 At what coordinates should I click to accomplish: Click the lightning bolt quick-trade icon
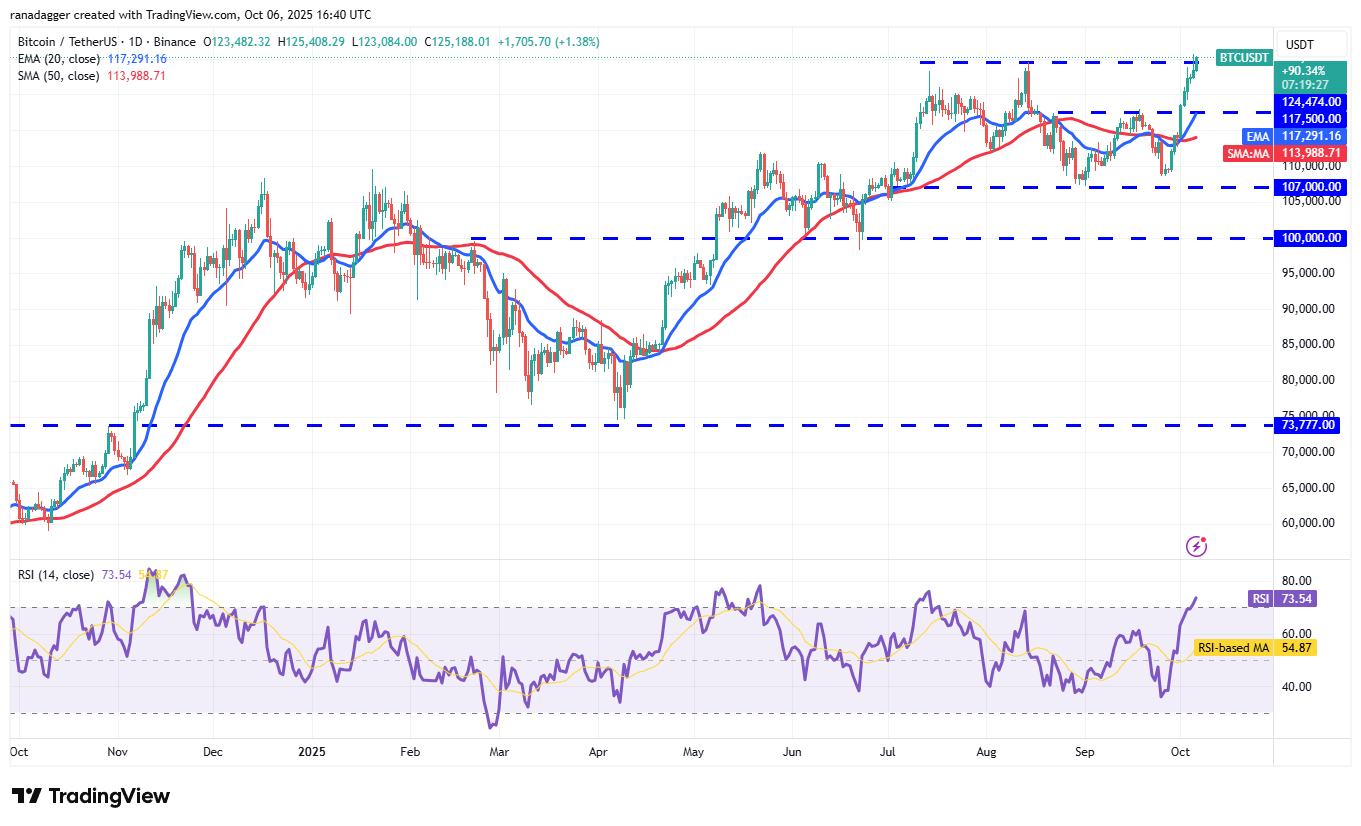tap(1196, 545)
